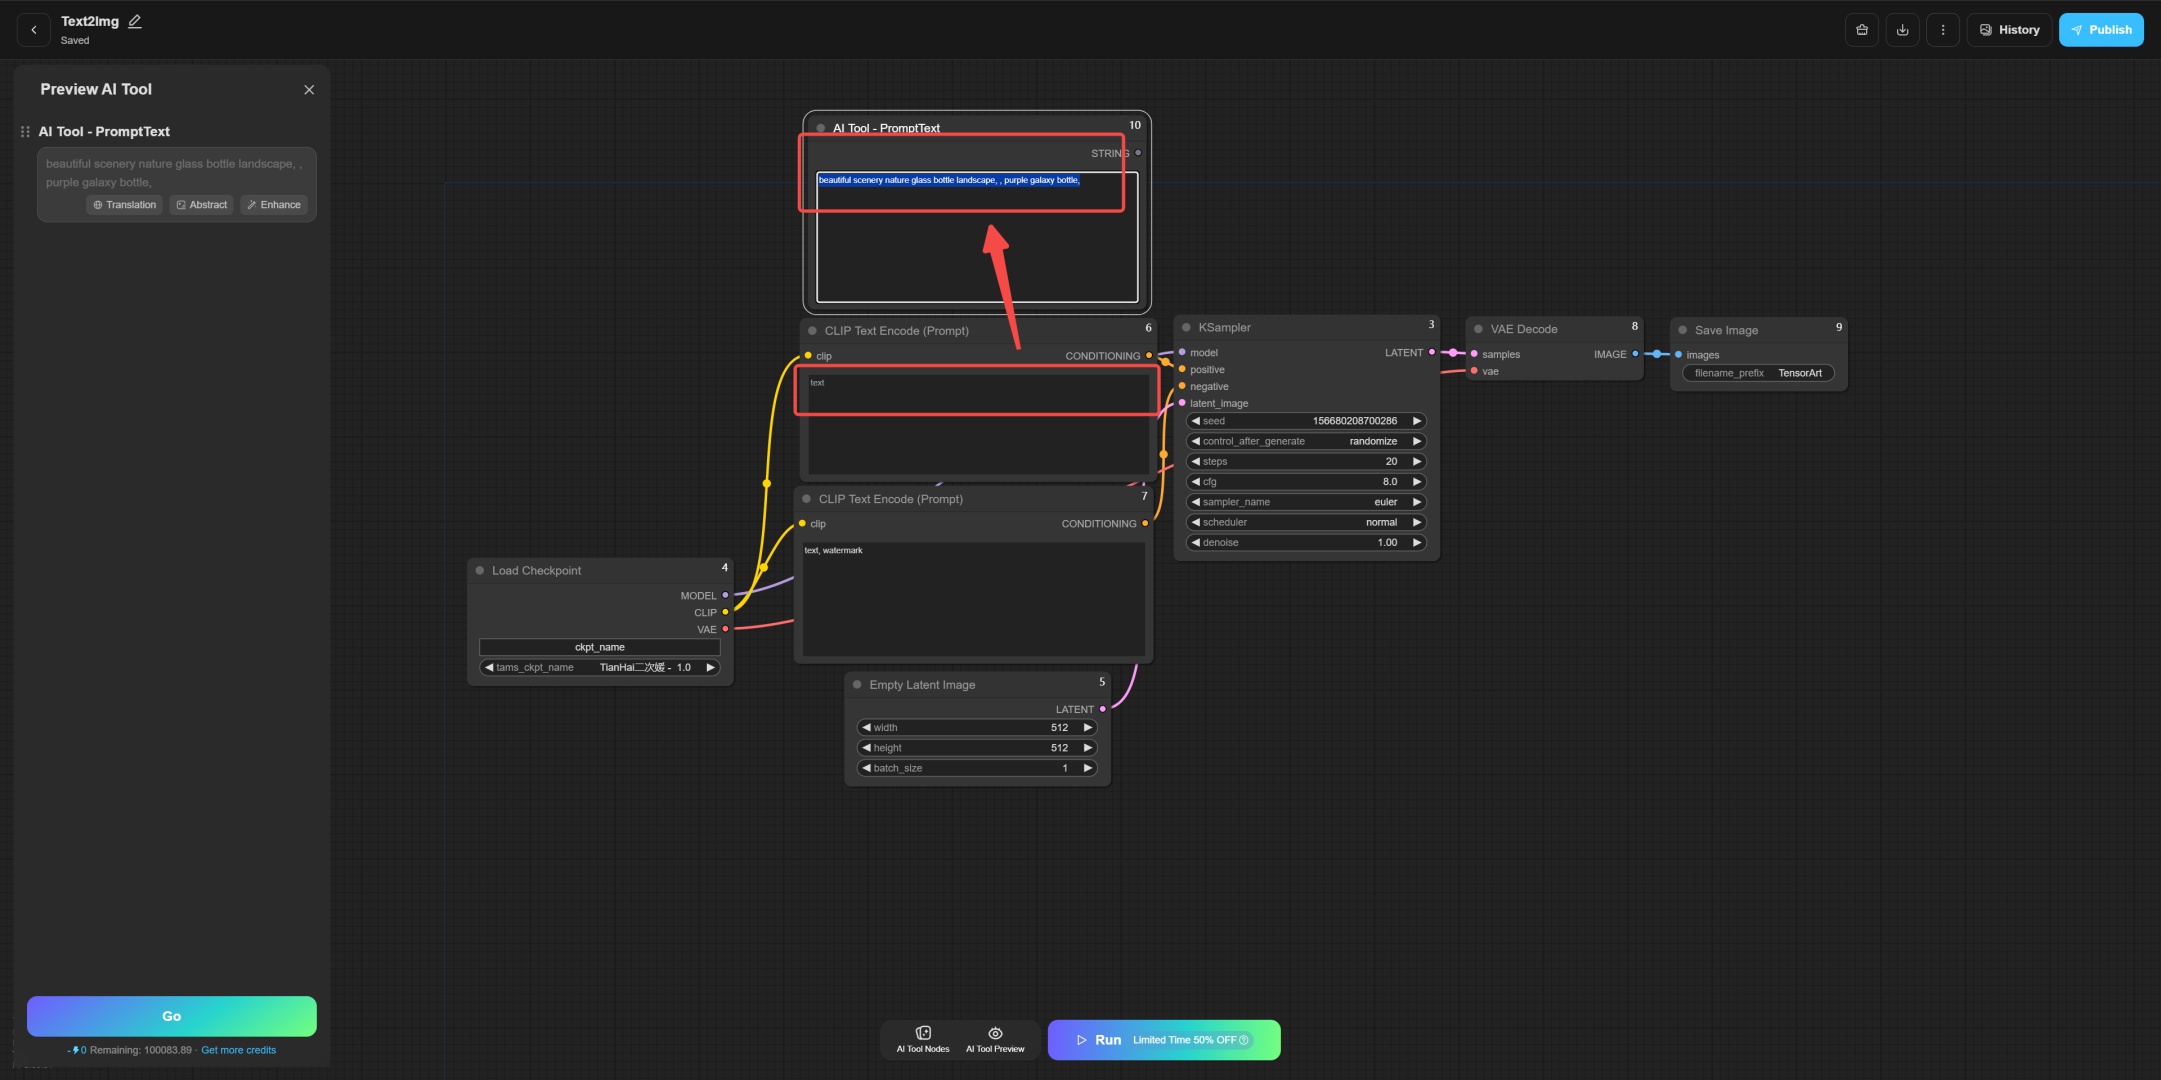The image size is (2161, 1080).
Task: Increase the steps value in KSampler
Action: tap(1417, 461)
